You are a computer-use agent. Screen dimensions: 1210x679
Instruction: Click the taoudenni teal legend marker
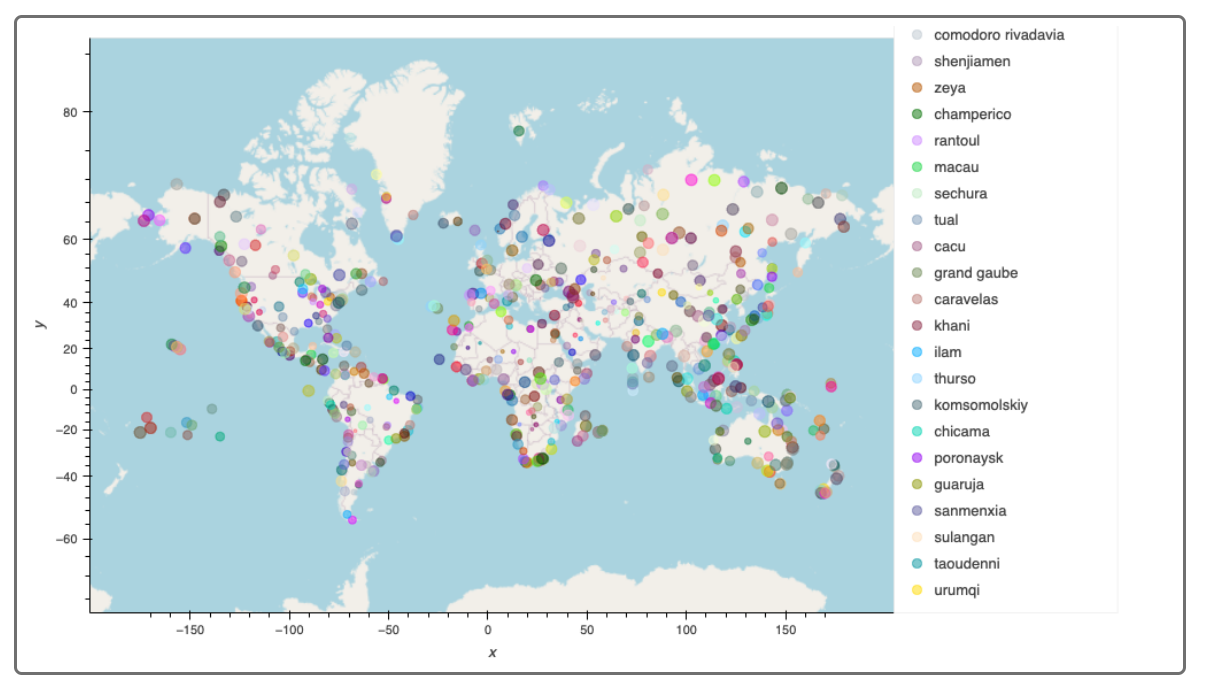(x=917, y=563)
